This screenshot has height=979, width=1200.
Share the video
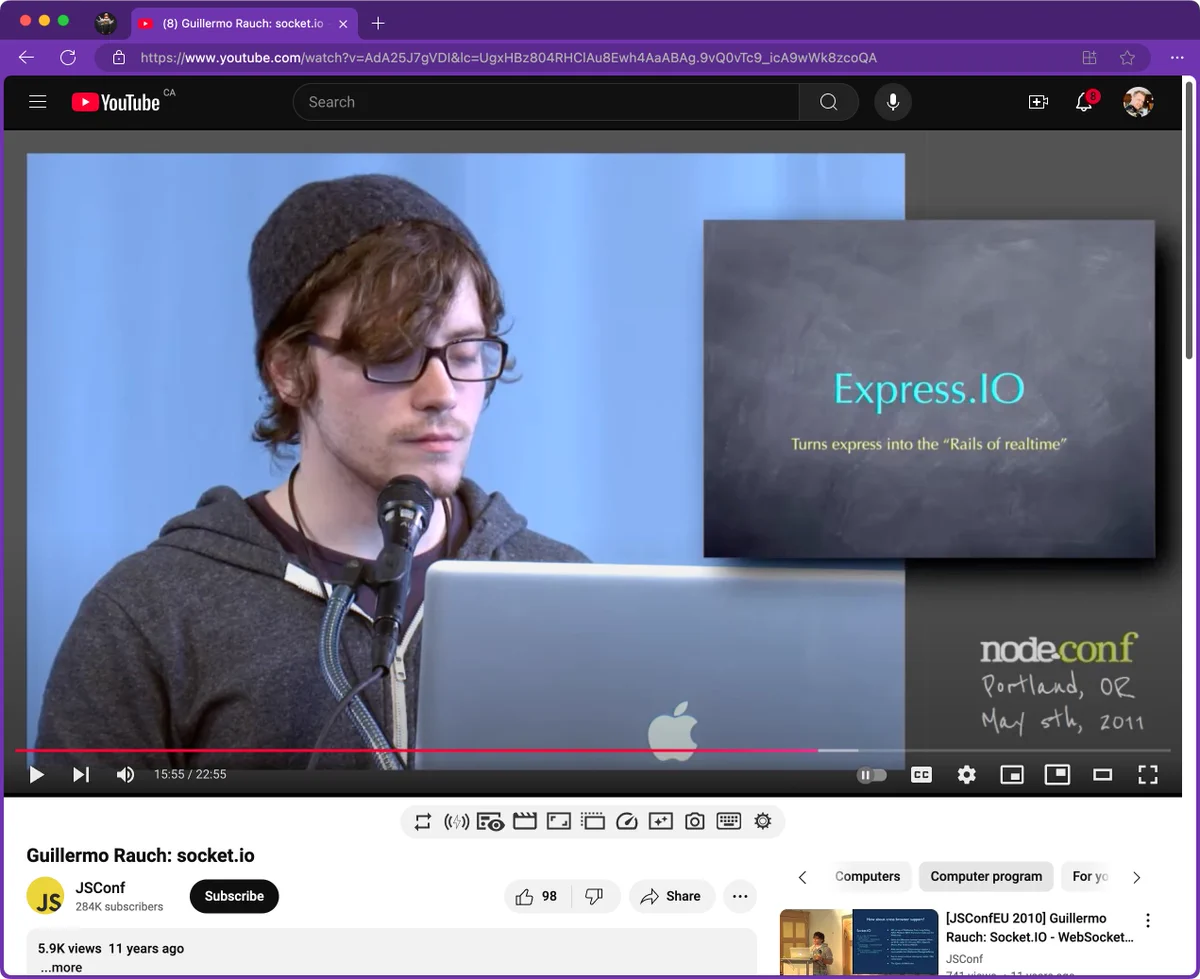click(x=671, y=896)
